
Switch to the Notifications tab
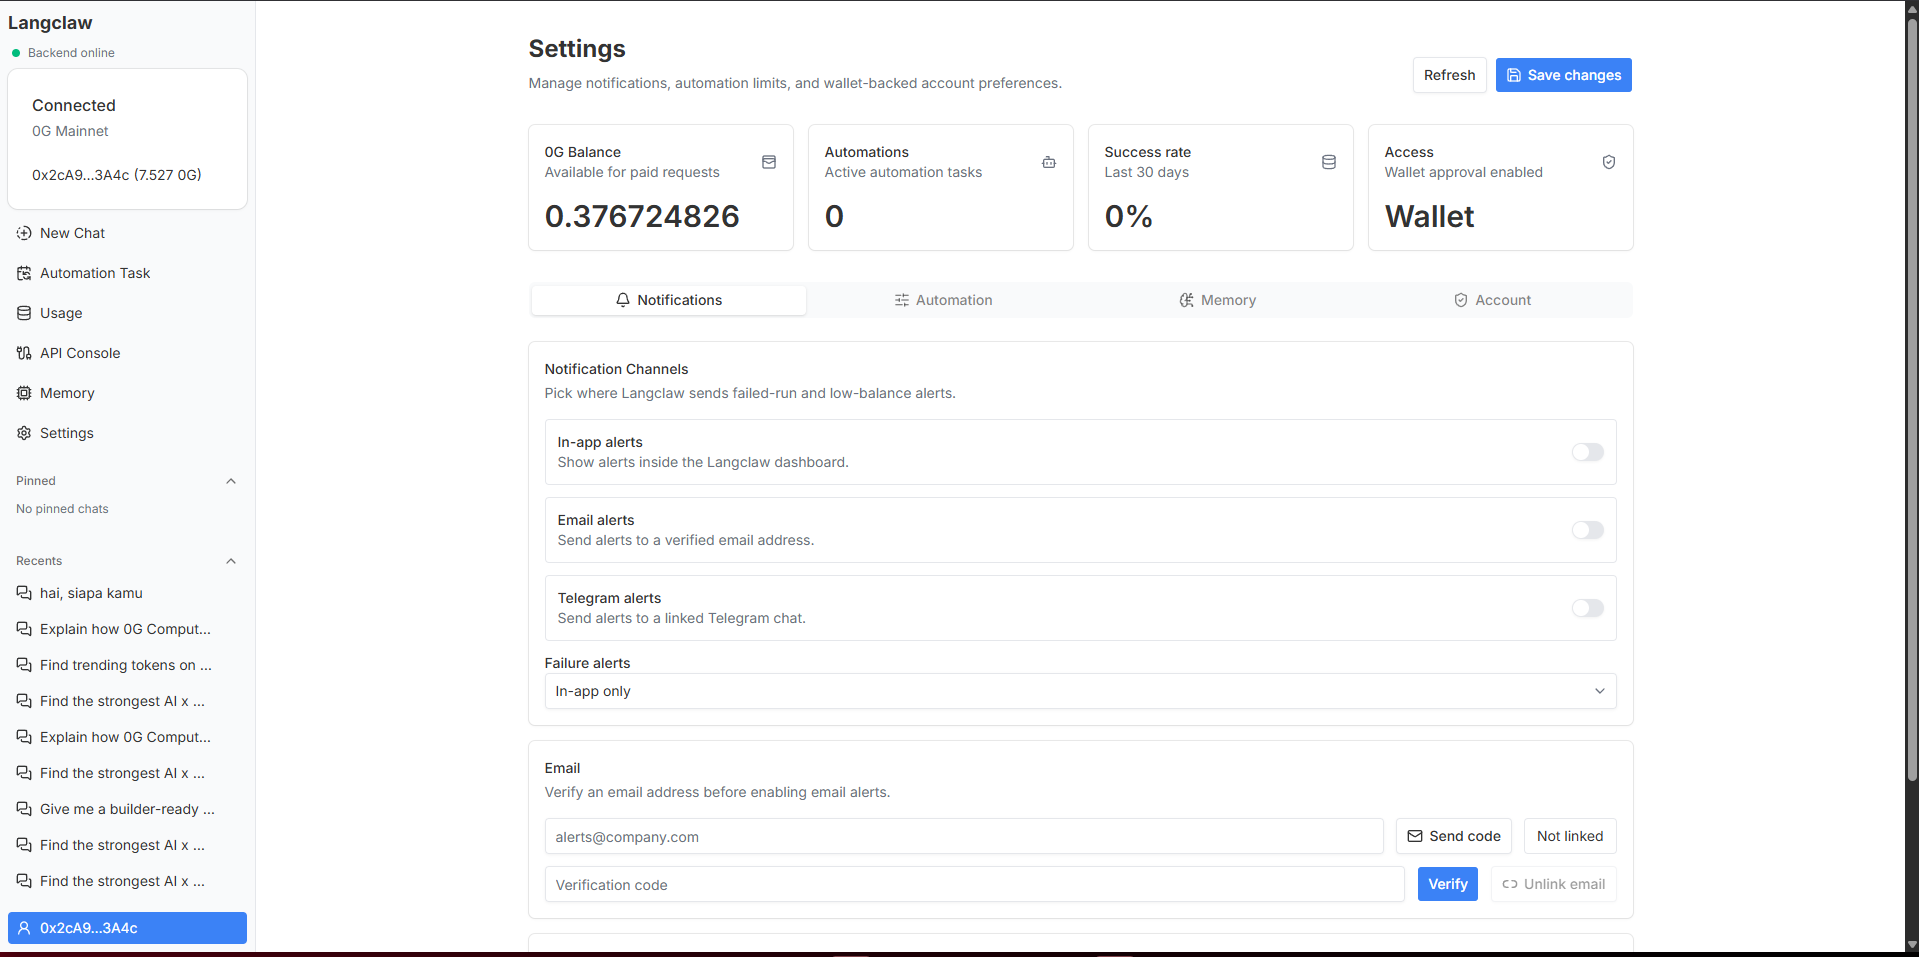[669, 300]
